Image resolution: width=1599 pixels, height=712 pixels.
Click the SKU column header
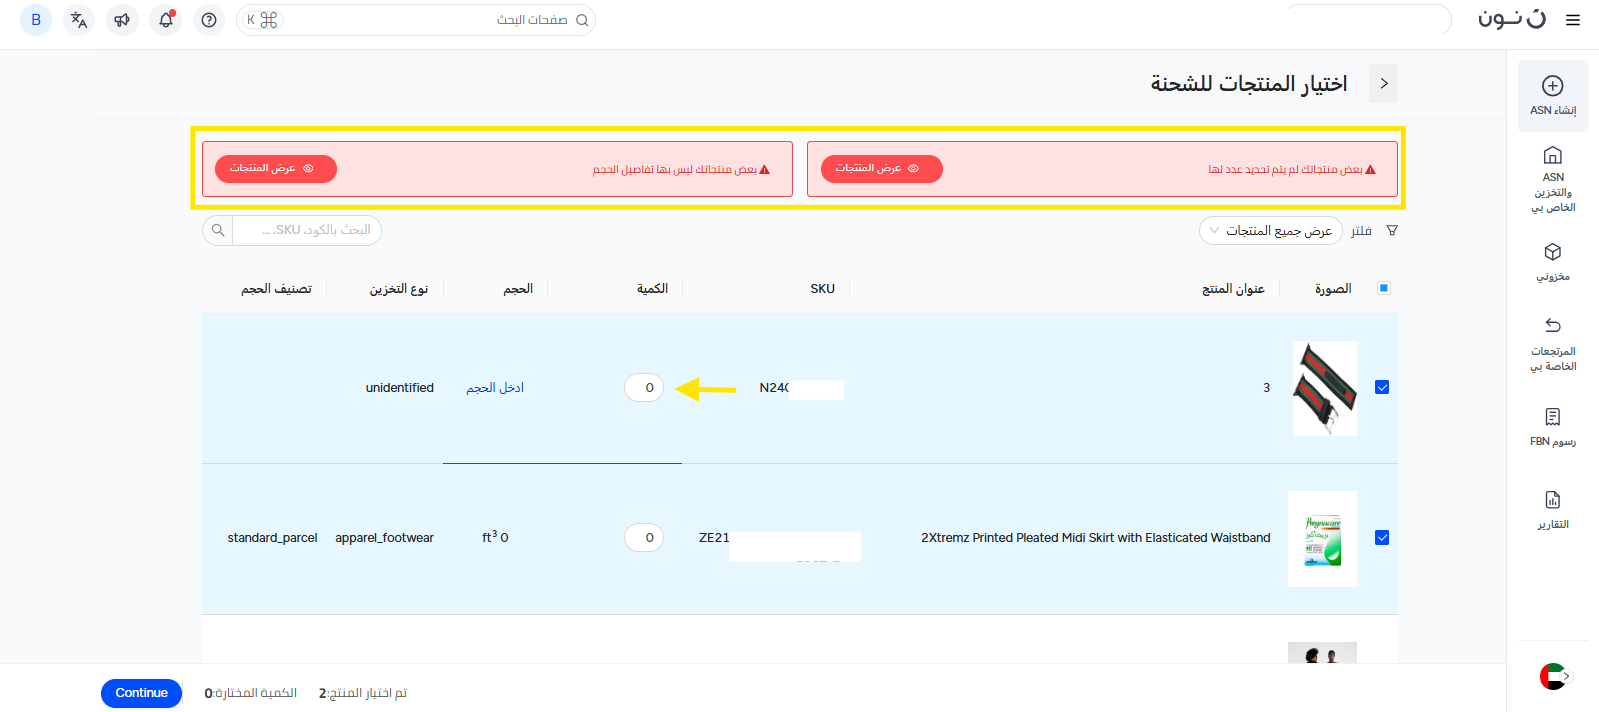click(x=822, y=289)
